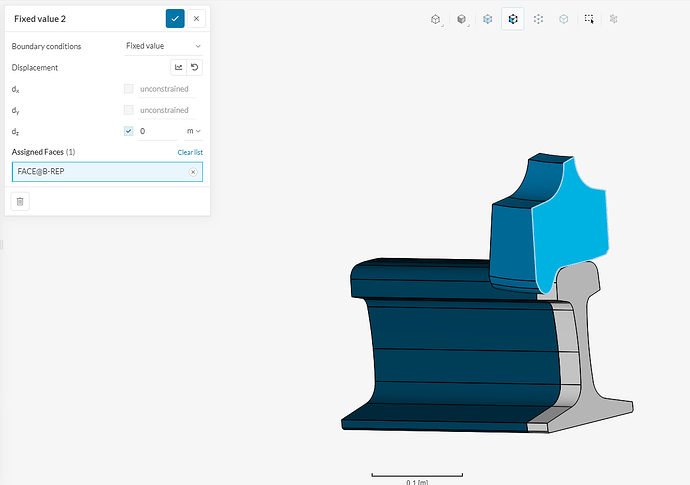Reset displacement values with the undo arrow icon
This screenshot has width=690, height=485.
pos(195,68)
